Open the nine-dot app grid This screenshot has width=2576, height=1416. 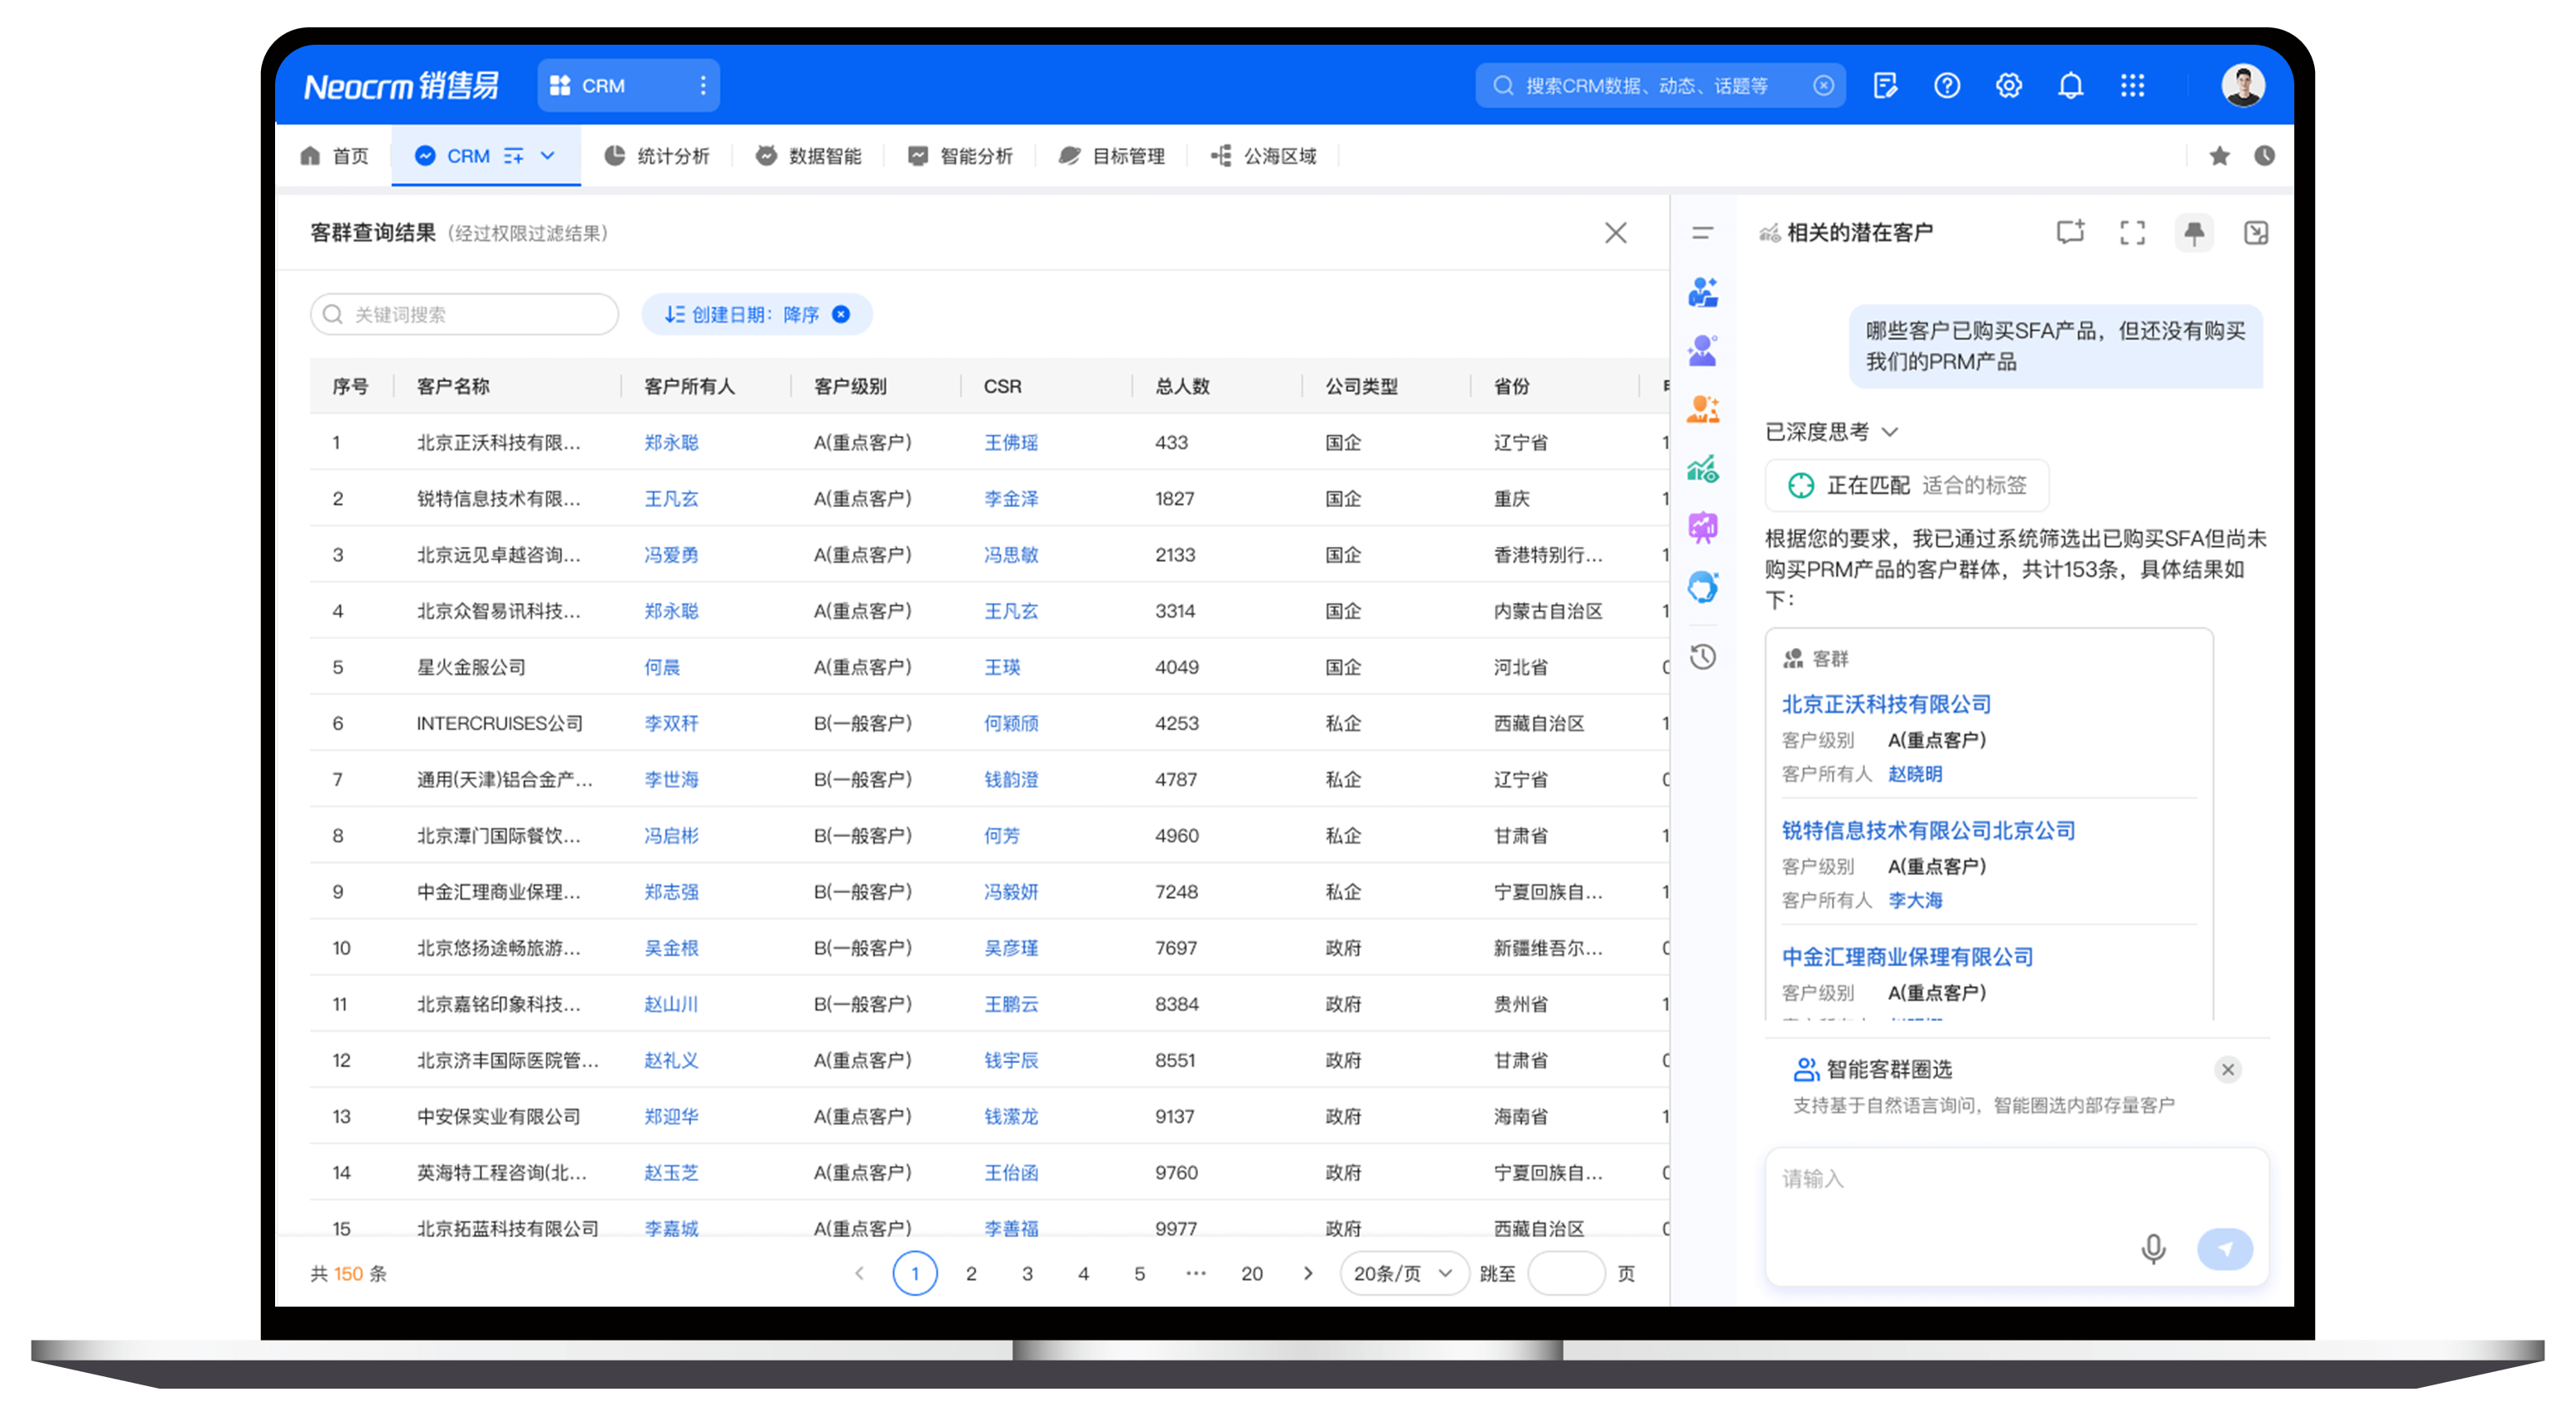point(2133,86)
